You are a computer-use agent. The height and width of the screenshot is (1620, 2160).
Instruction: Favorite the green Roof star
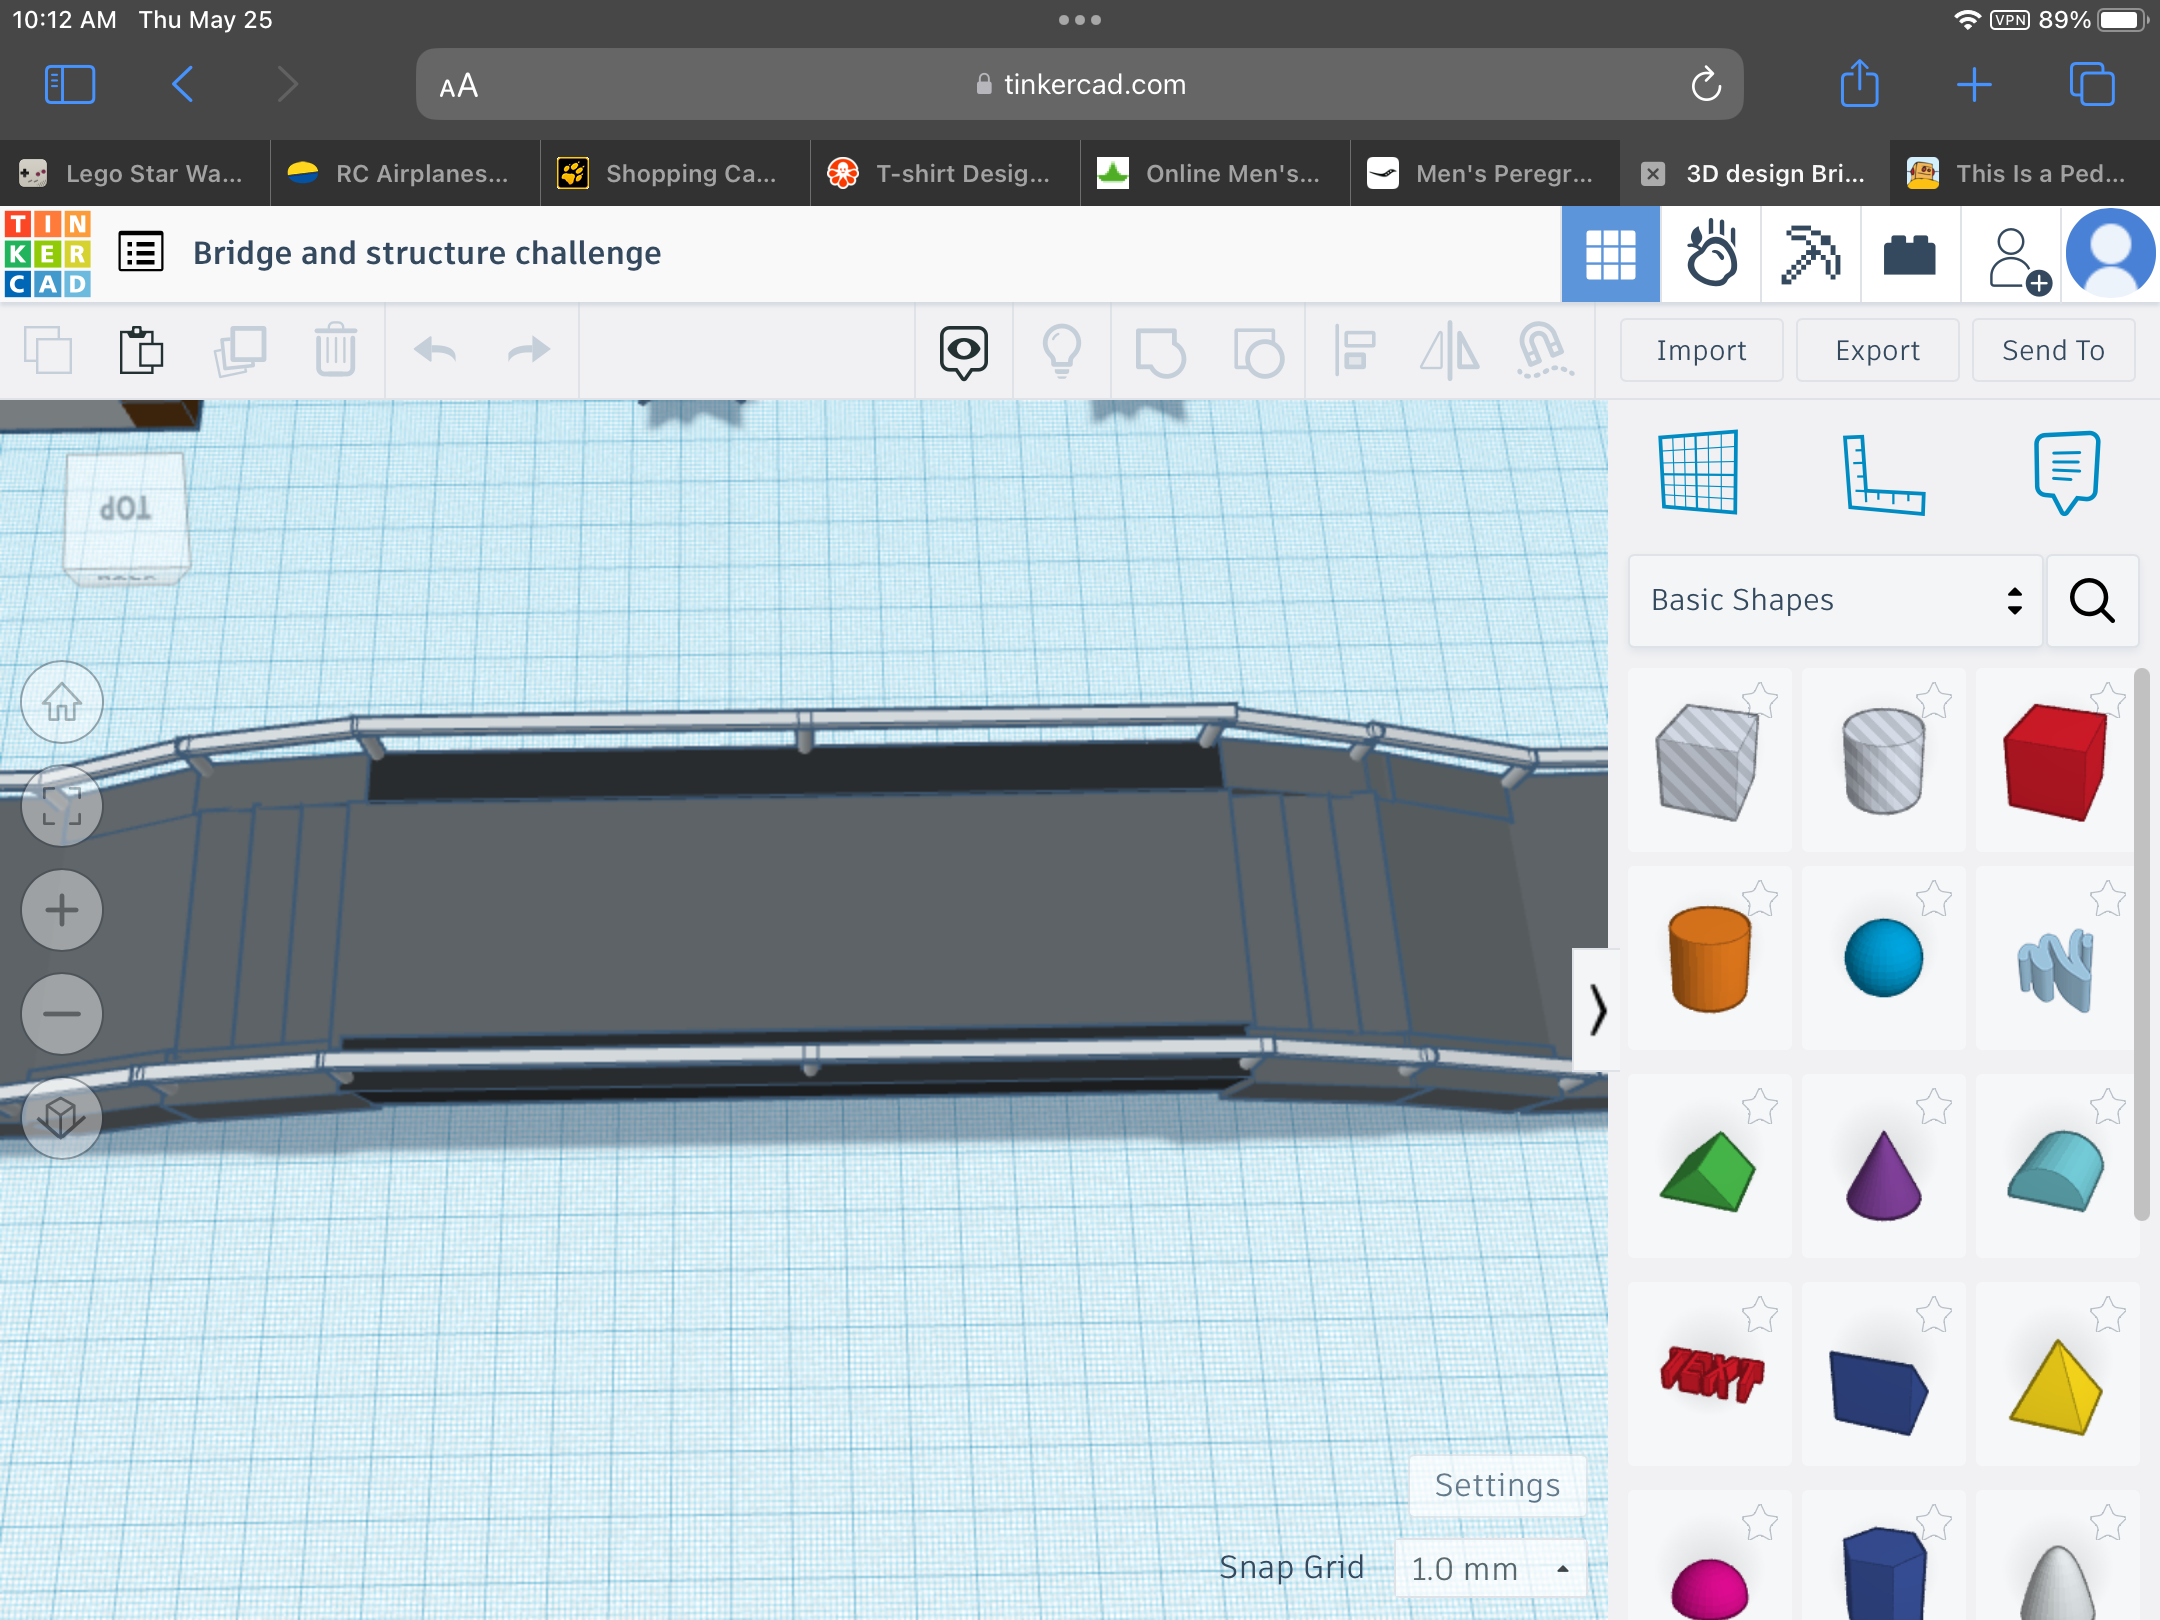pyautogui.click(x=1759, y=1105)
